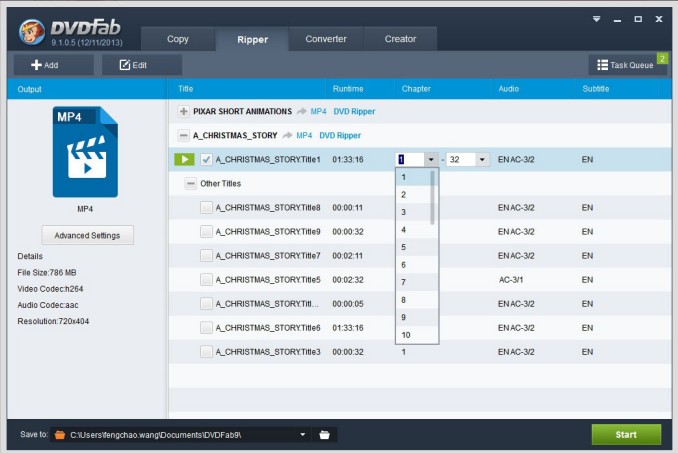Click the start chapter input field

click(x=410, y=160)
